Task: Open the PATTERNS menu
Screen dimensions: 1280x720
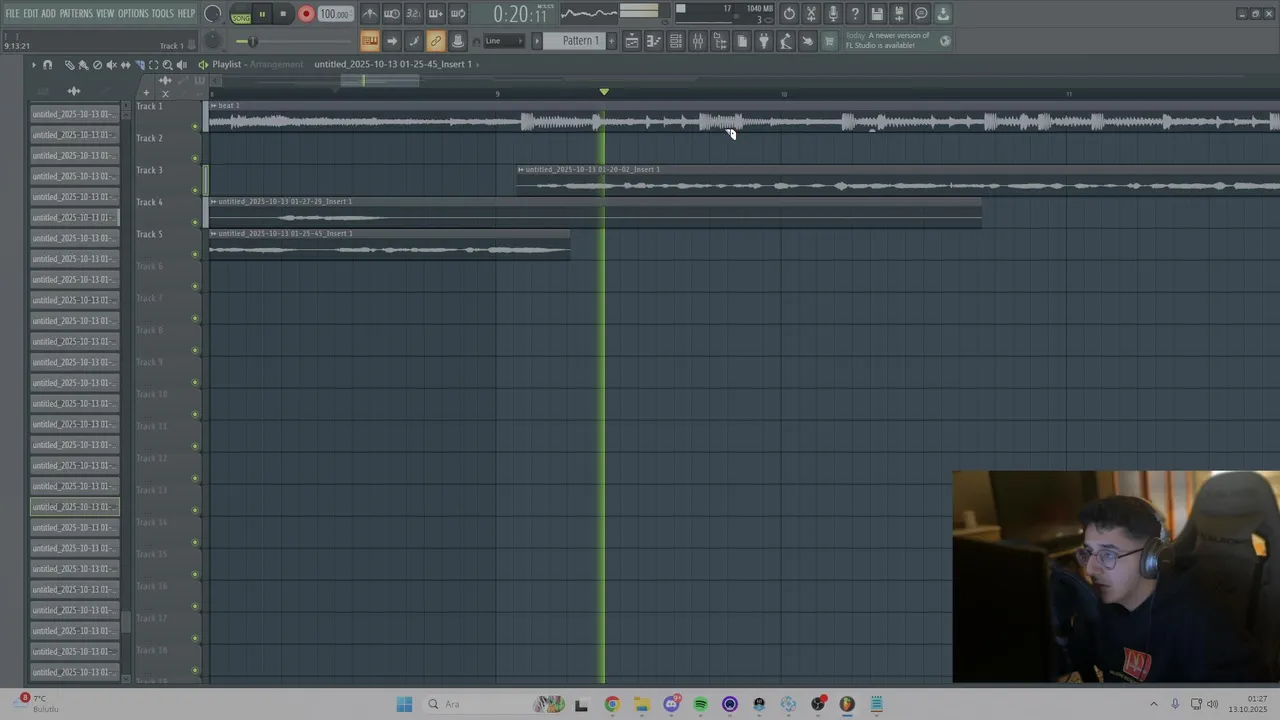Action: pyautogui.click(x=76, y=14)
